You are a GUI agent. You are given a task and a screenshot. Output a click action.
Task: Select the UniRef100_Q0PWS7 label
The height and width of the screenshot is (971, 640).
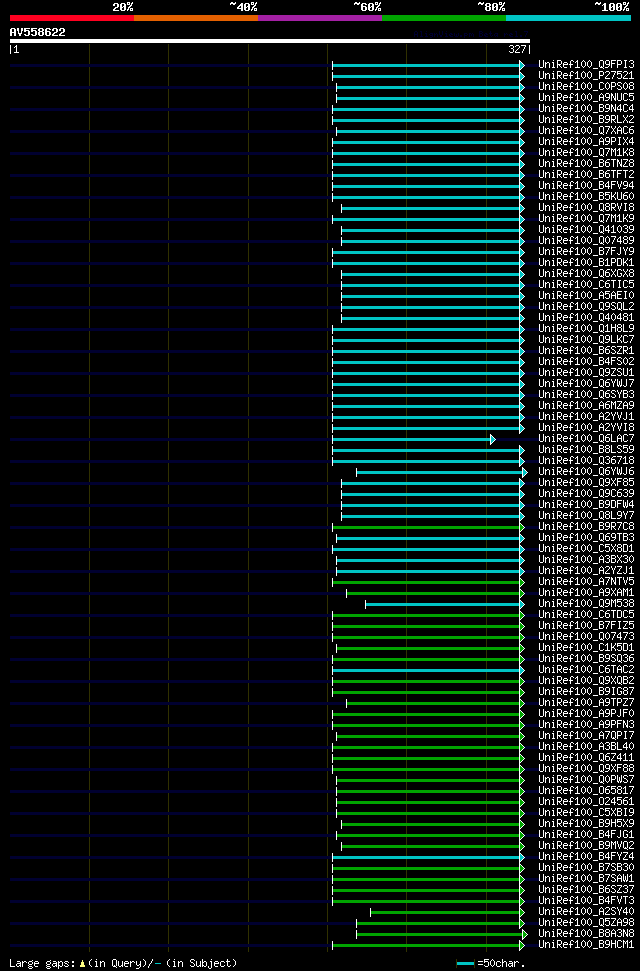click(x=586, y=780)
